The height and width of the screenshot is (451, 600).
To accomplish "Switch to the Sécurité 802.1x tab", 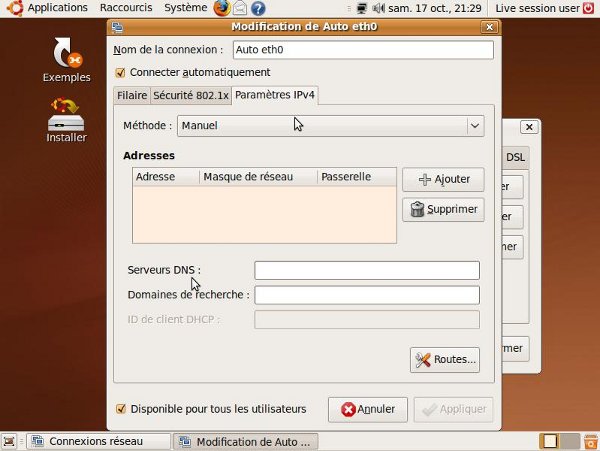I will (x=190, y=96).
